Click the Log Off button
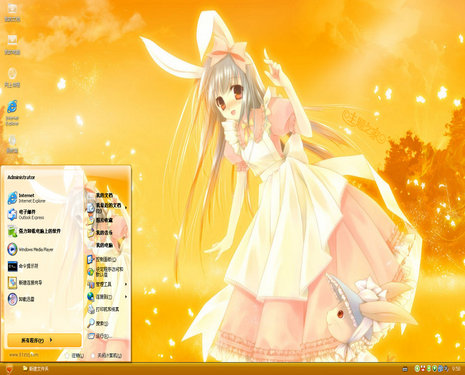Screen dimensions: 465x375 (x=74, y=355)
